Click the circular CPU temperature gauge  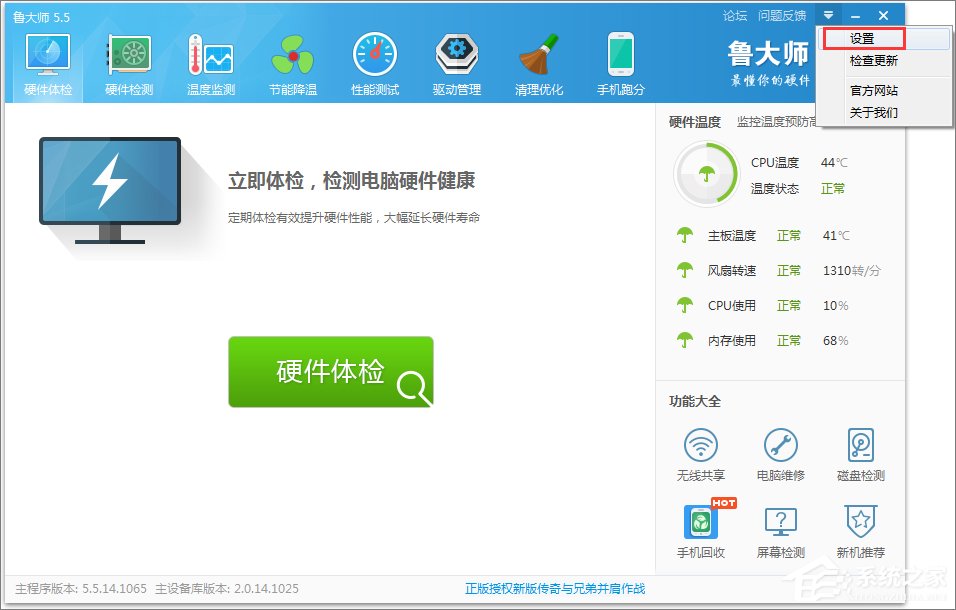706,172
